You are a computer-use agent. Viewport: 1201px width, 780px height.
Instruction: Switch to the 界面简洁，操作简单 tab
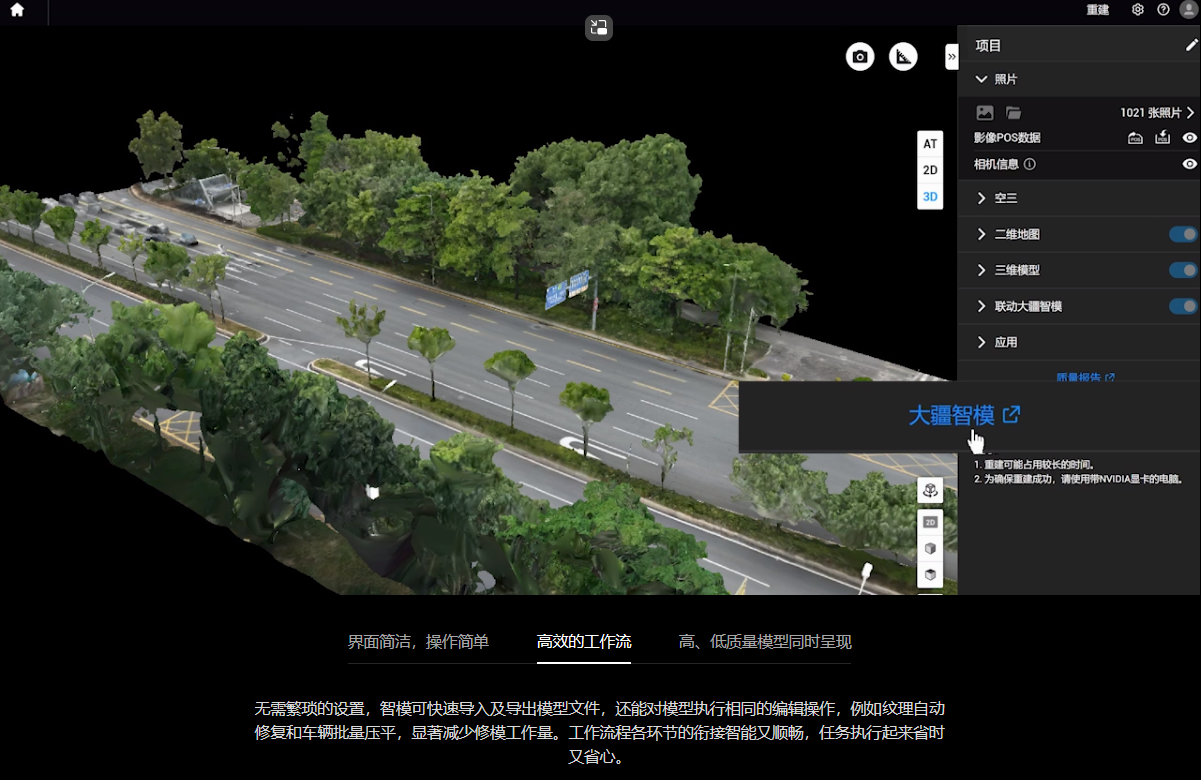pyautogui.click(x=418, y=642)
